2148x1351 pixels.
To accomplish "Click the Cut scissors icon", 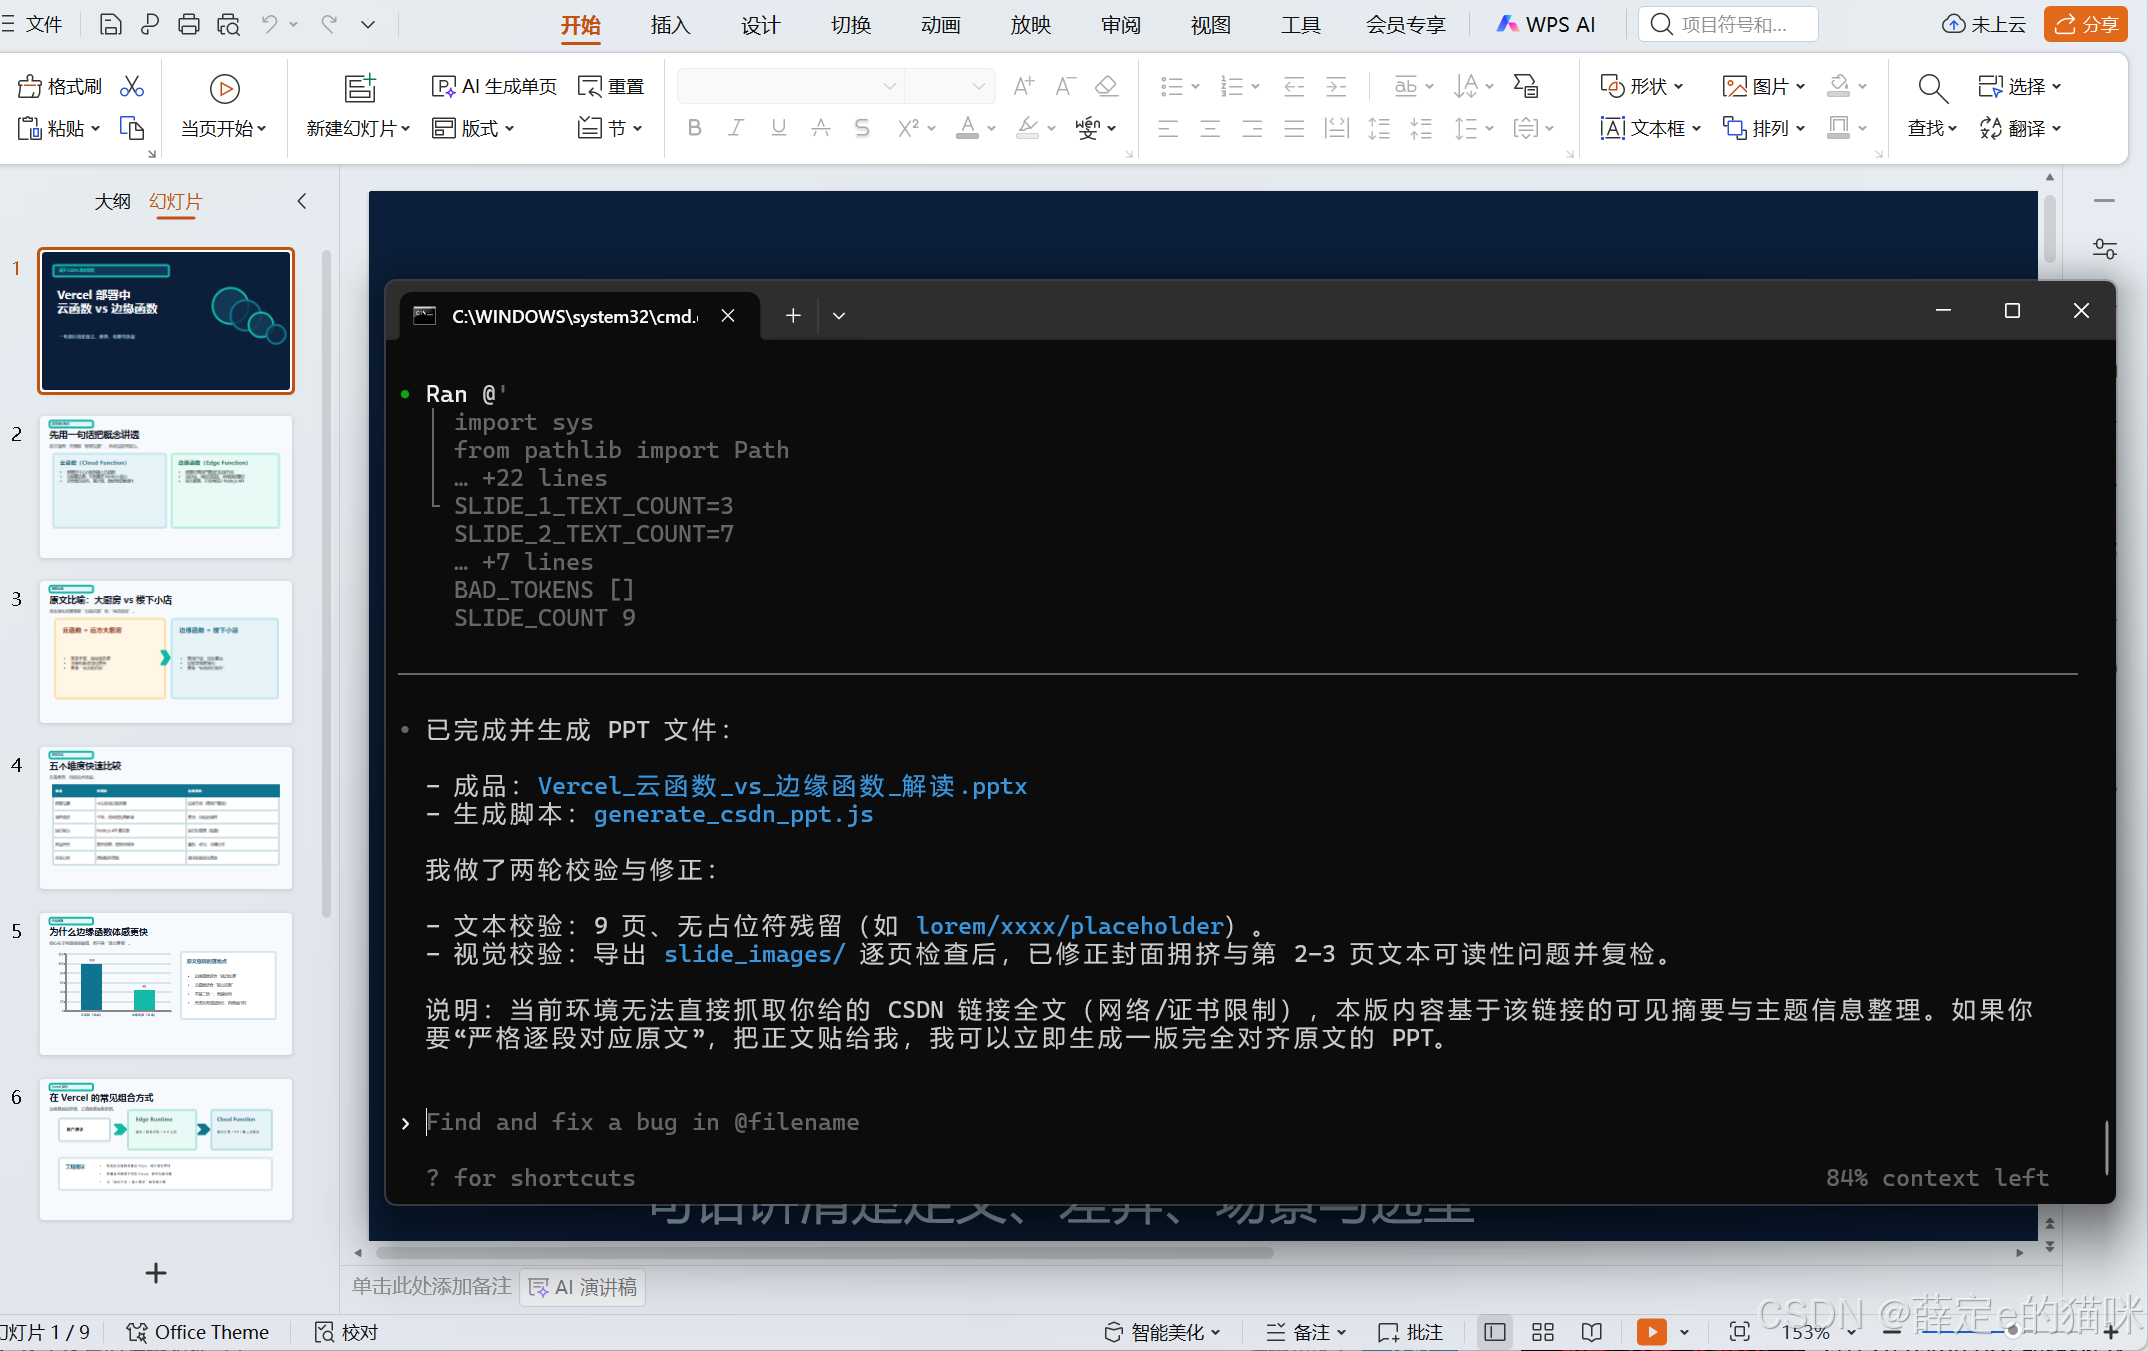I will tap(131, 87).
